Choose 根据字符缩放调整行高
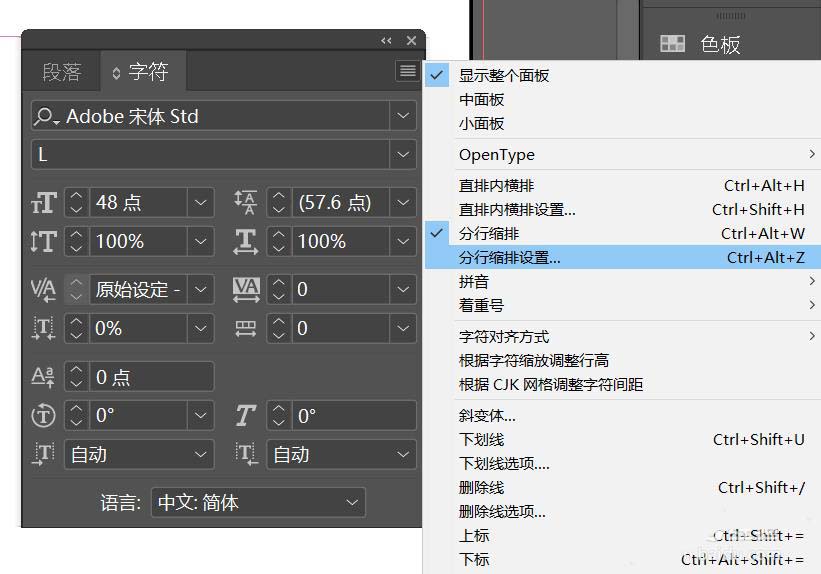 (x=623, y=360)
